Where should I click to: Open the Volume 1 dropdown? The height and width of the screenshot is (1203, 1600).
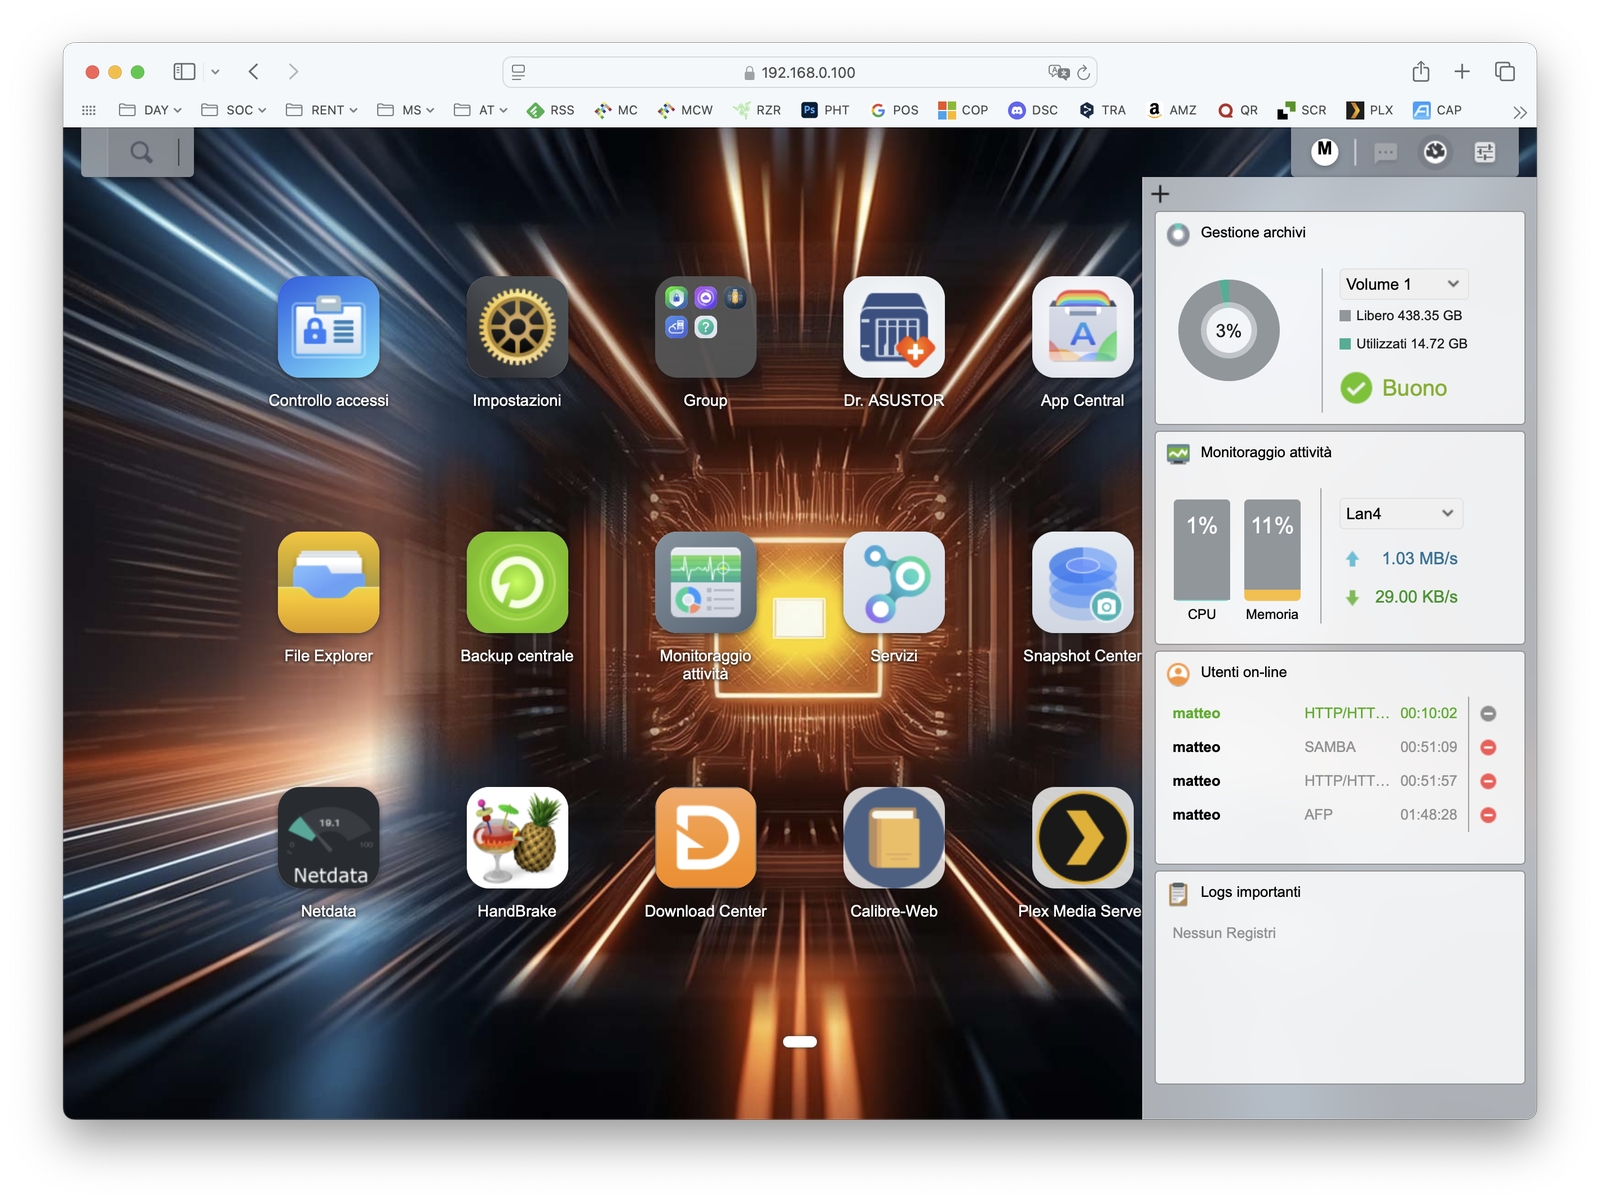click(1404, 284)
